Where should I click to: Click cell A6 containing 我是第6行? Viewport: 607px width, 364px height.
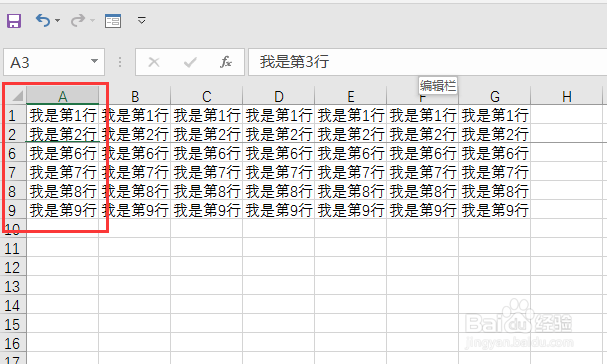63,153
